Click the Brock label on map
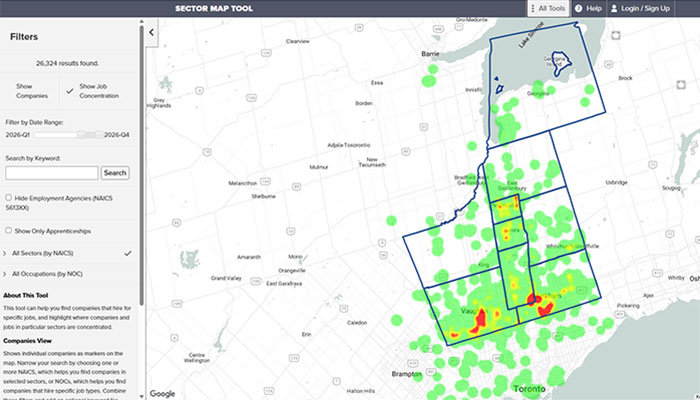This screenshot has width=700, height=400. [625, 78]
